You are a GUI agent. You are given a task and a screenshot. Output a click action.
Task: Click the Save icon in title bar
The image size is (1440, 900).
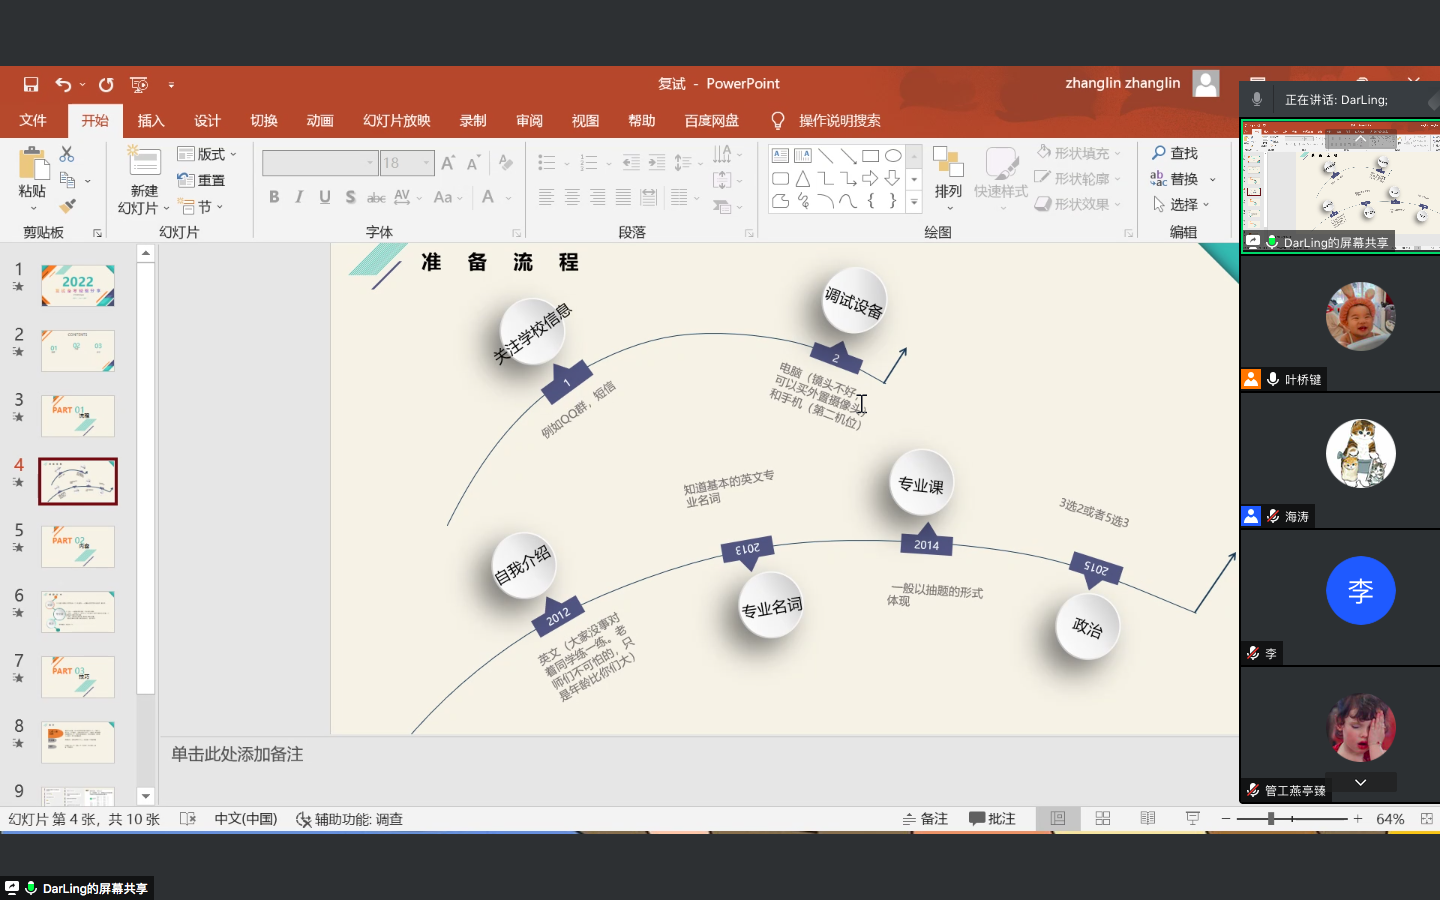coord(31,85)
